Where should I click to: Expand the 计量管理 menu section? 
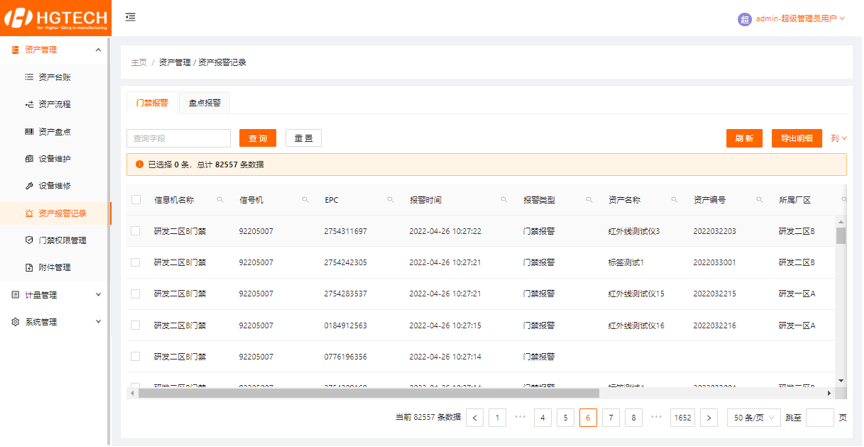tap(55, 295)
